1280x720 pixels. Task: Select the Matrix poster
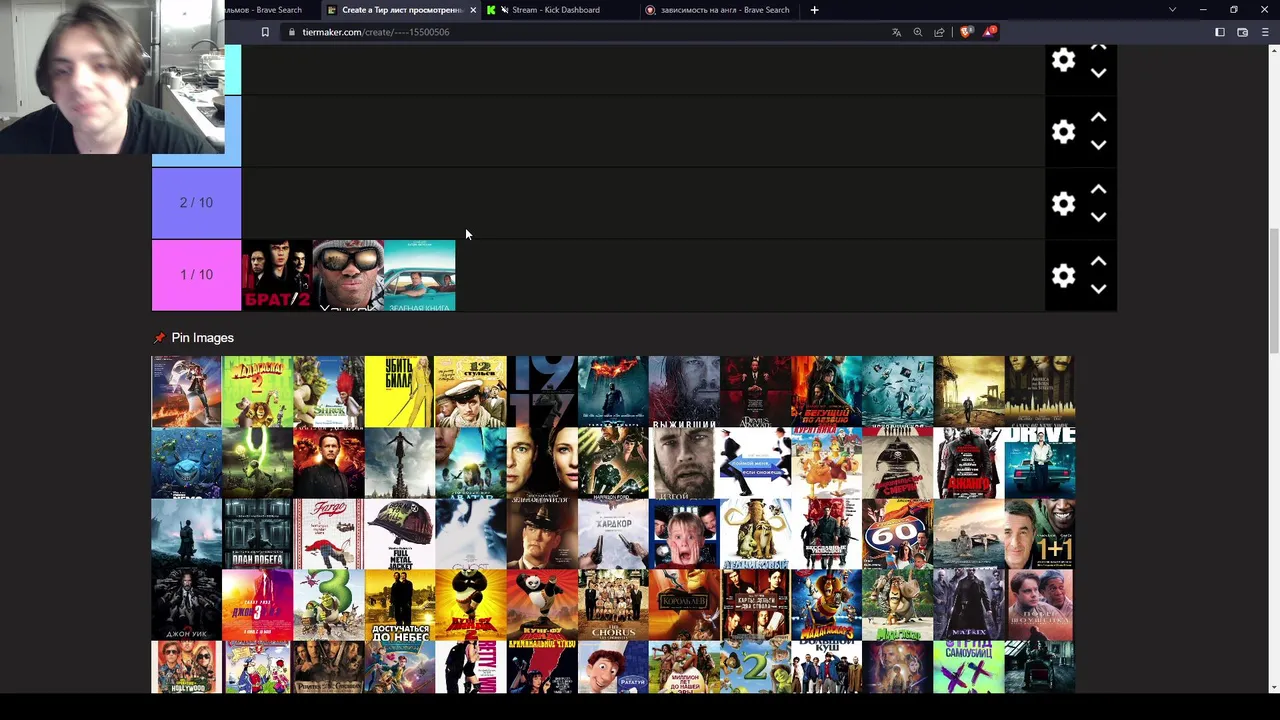coord(968,605)
